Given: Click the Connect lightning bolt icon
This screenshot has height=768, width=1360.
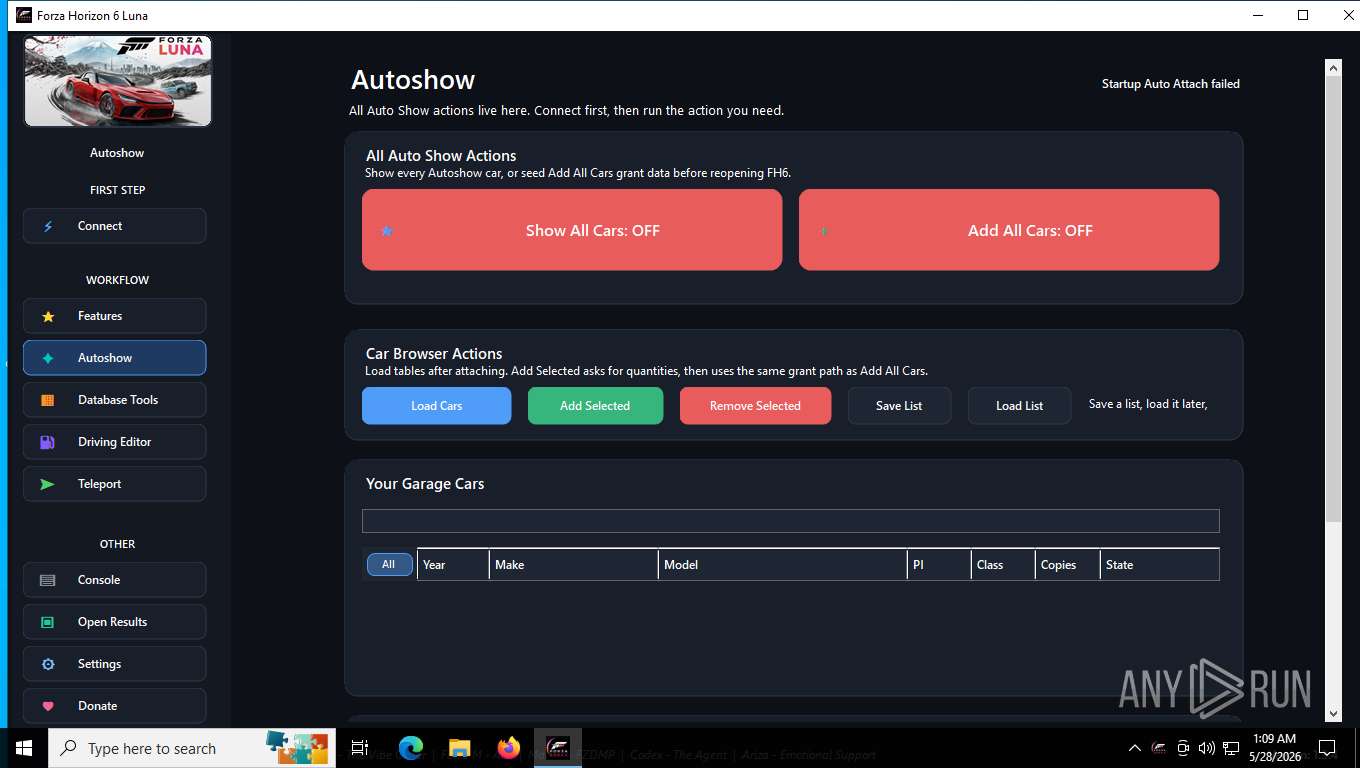Looking at the screenshot, I should (x=48, y=227).
